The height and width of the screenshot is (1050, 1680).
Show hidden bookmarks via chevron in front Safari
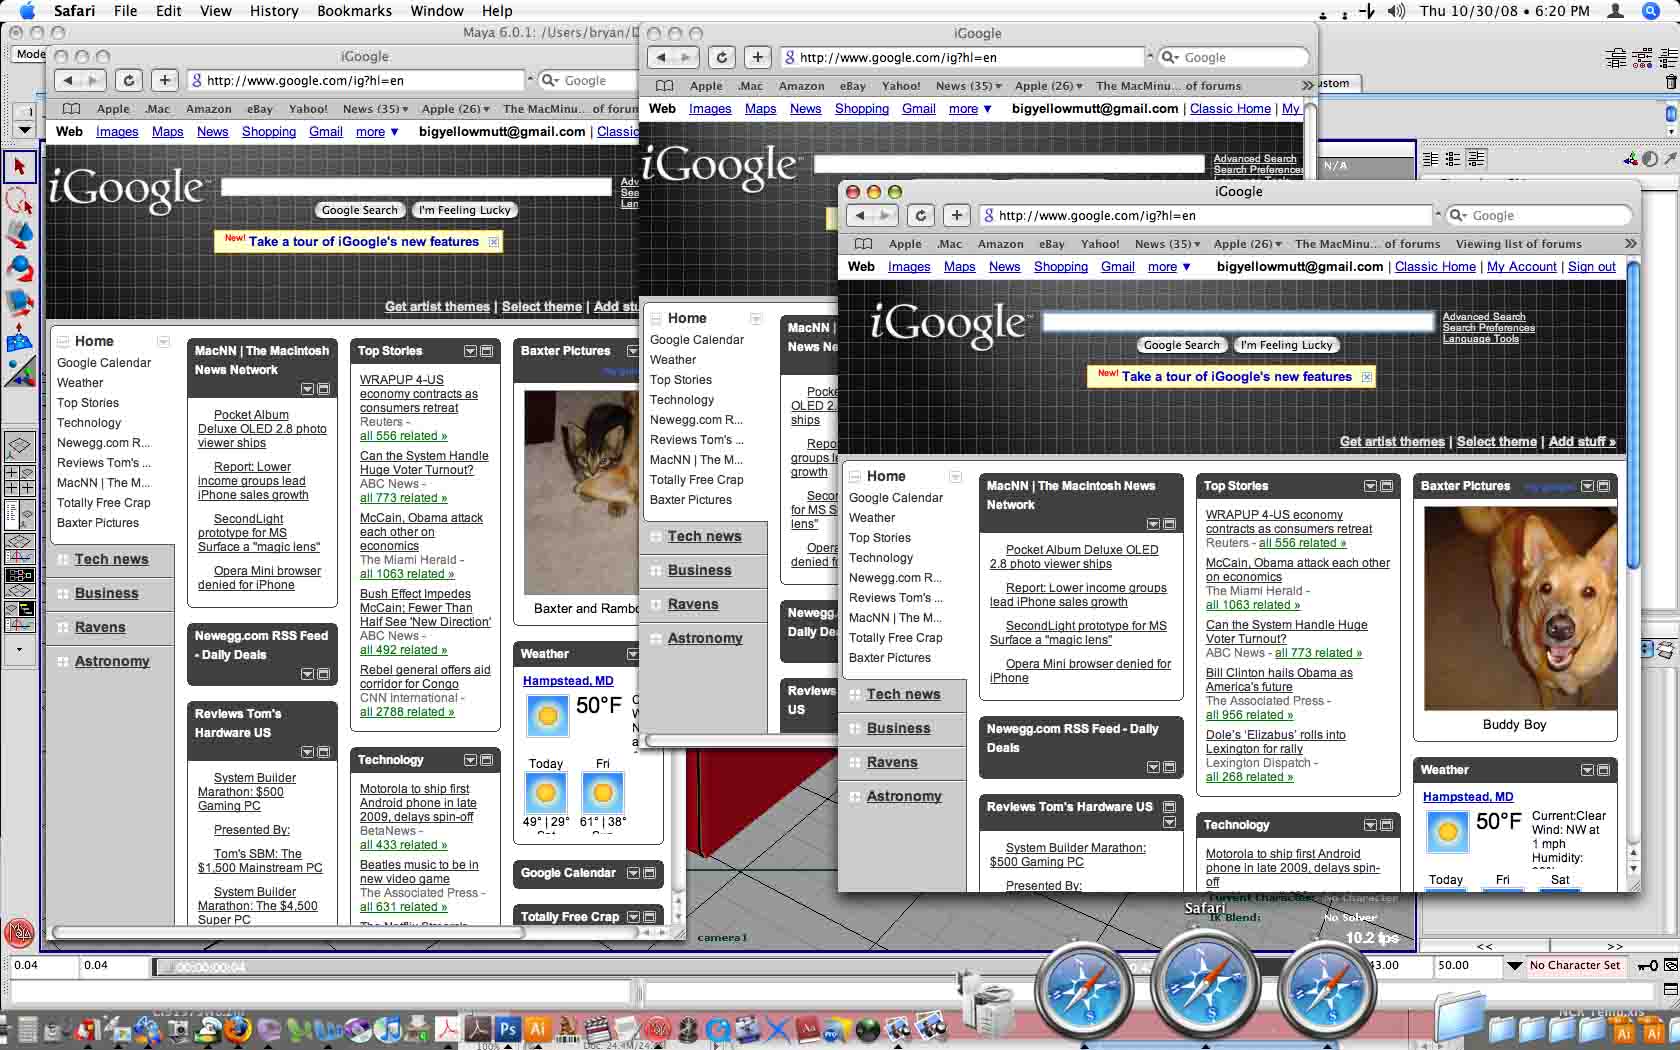(x=1631, y=244)
